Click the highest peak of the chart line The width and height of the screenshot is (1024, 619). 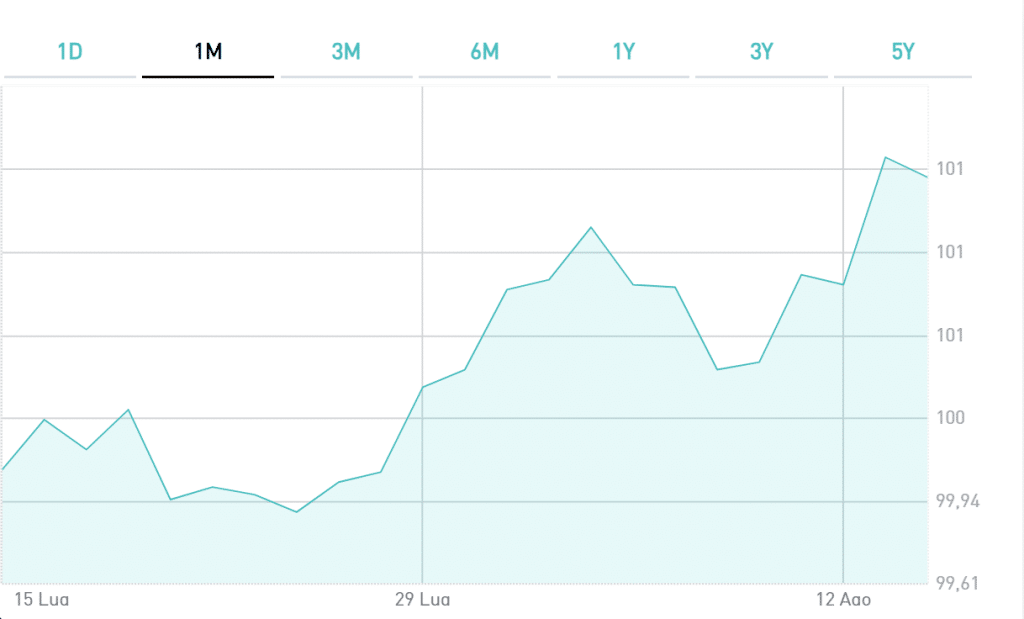[885, 158]
